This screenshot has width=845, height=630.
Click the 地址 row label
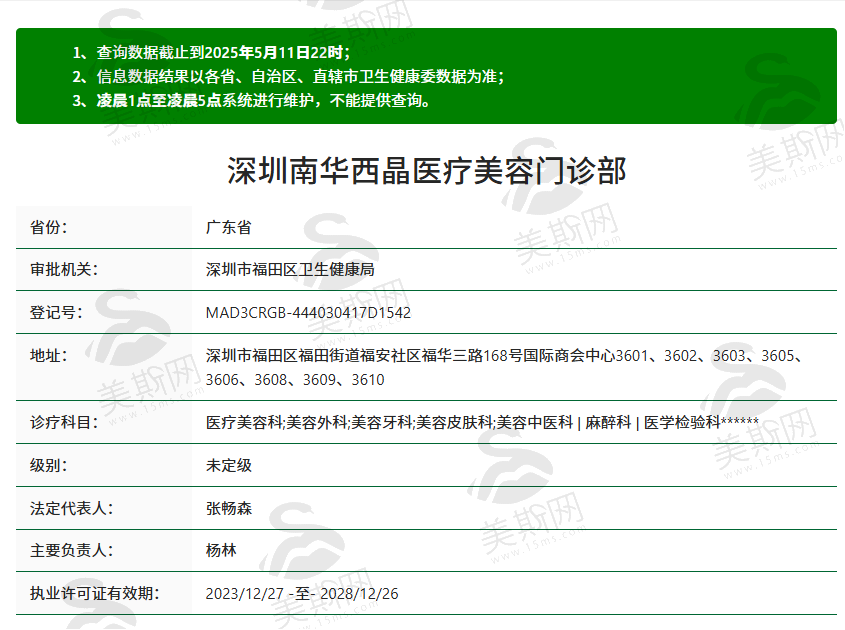(49, 355)
